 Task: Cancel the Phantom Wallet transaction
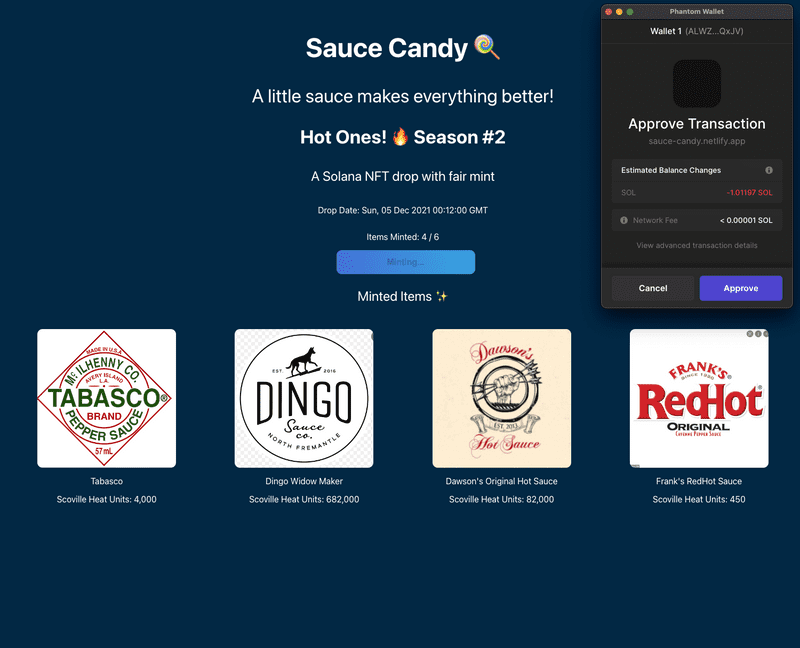click(x=653, y=288)
